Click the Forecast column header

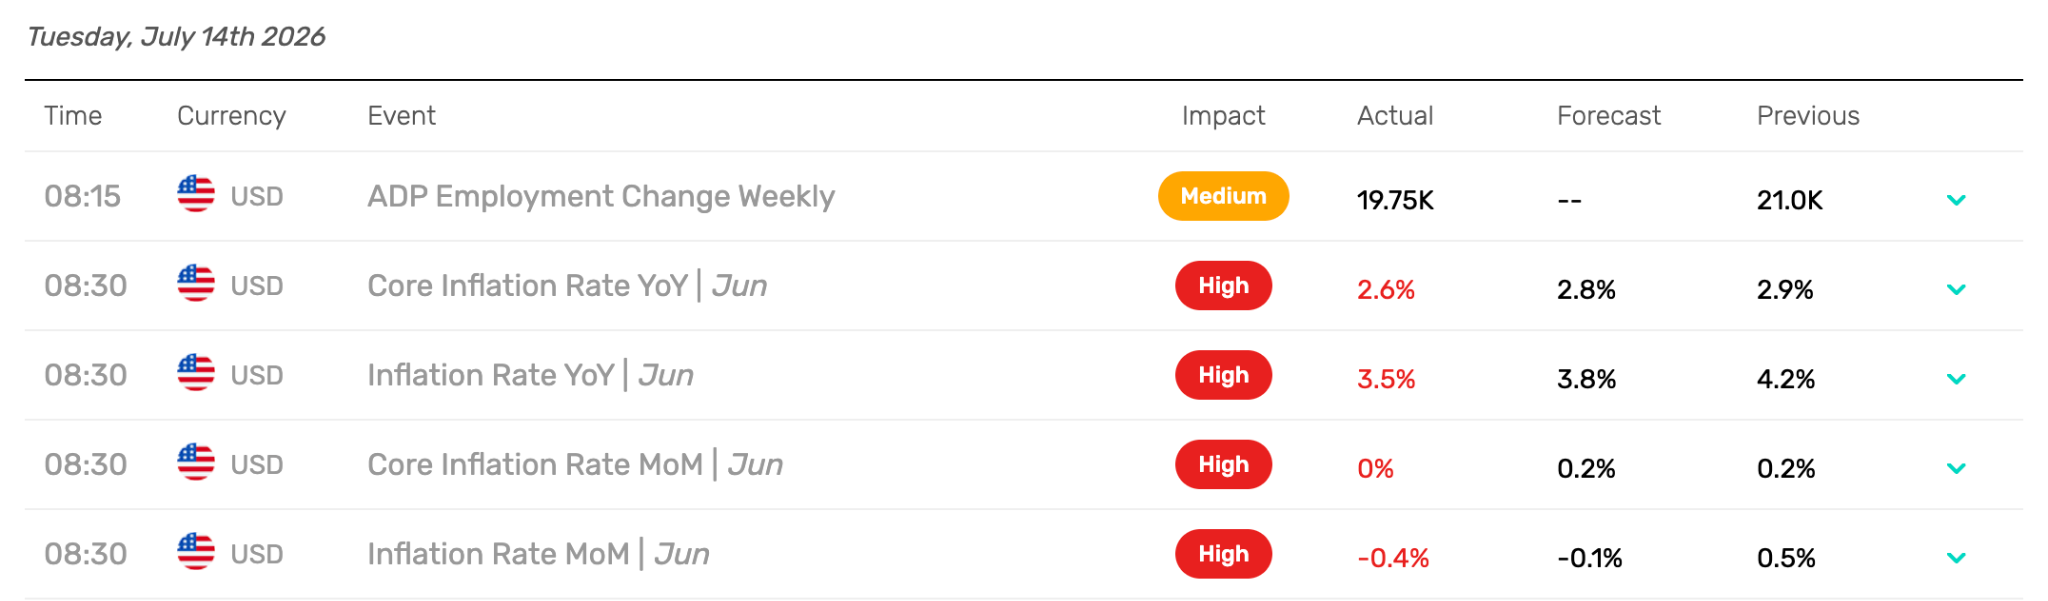tap(1608, 116)
